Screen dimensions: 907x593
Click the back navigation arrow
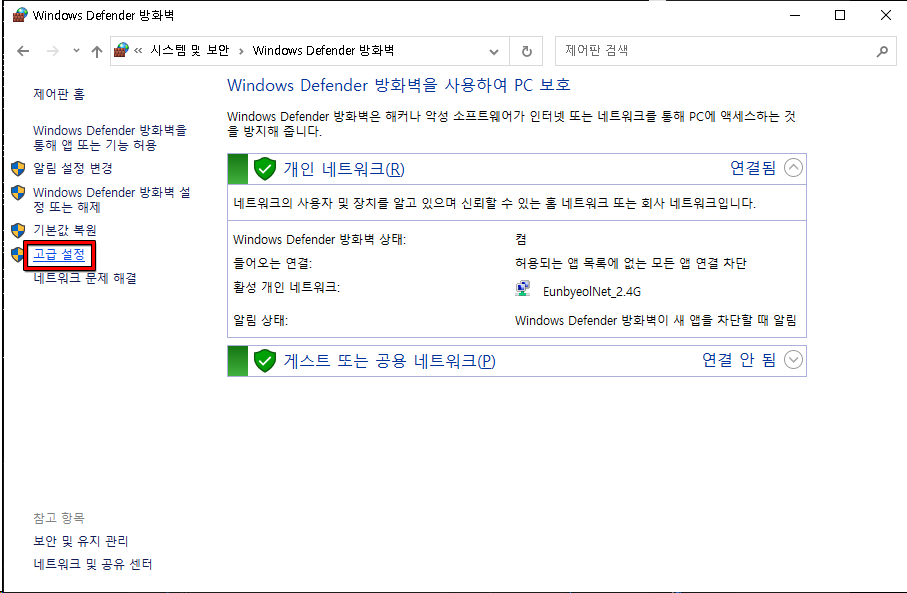(x=22, y=51)
